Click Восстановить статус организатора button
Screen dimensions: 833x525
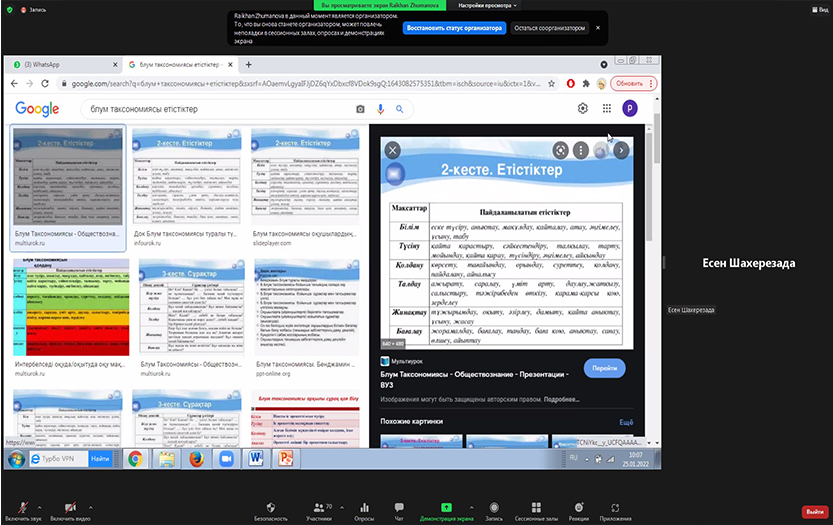point(454,28)
